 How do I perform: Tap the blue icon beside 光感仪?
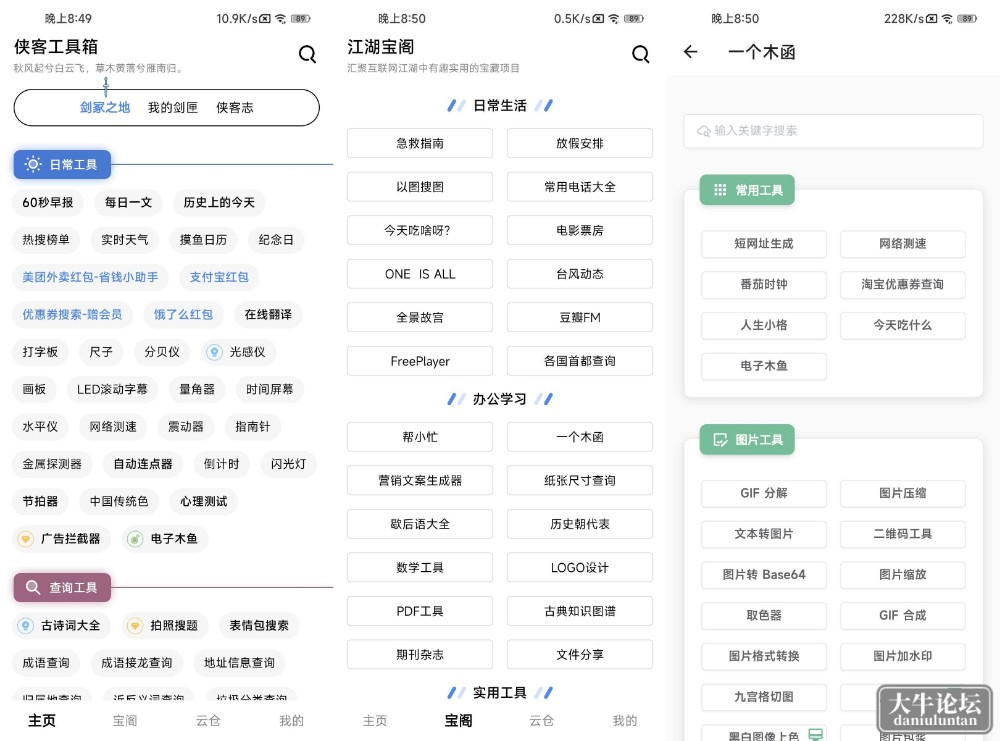coord(214,352)
